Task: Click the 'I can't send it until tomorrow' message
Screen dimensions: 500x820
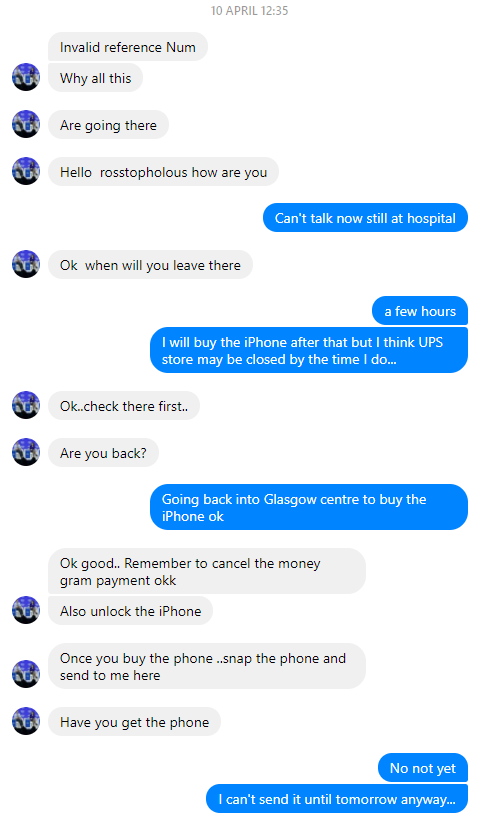Action: click(x=337, y=799)
